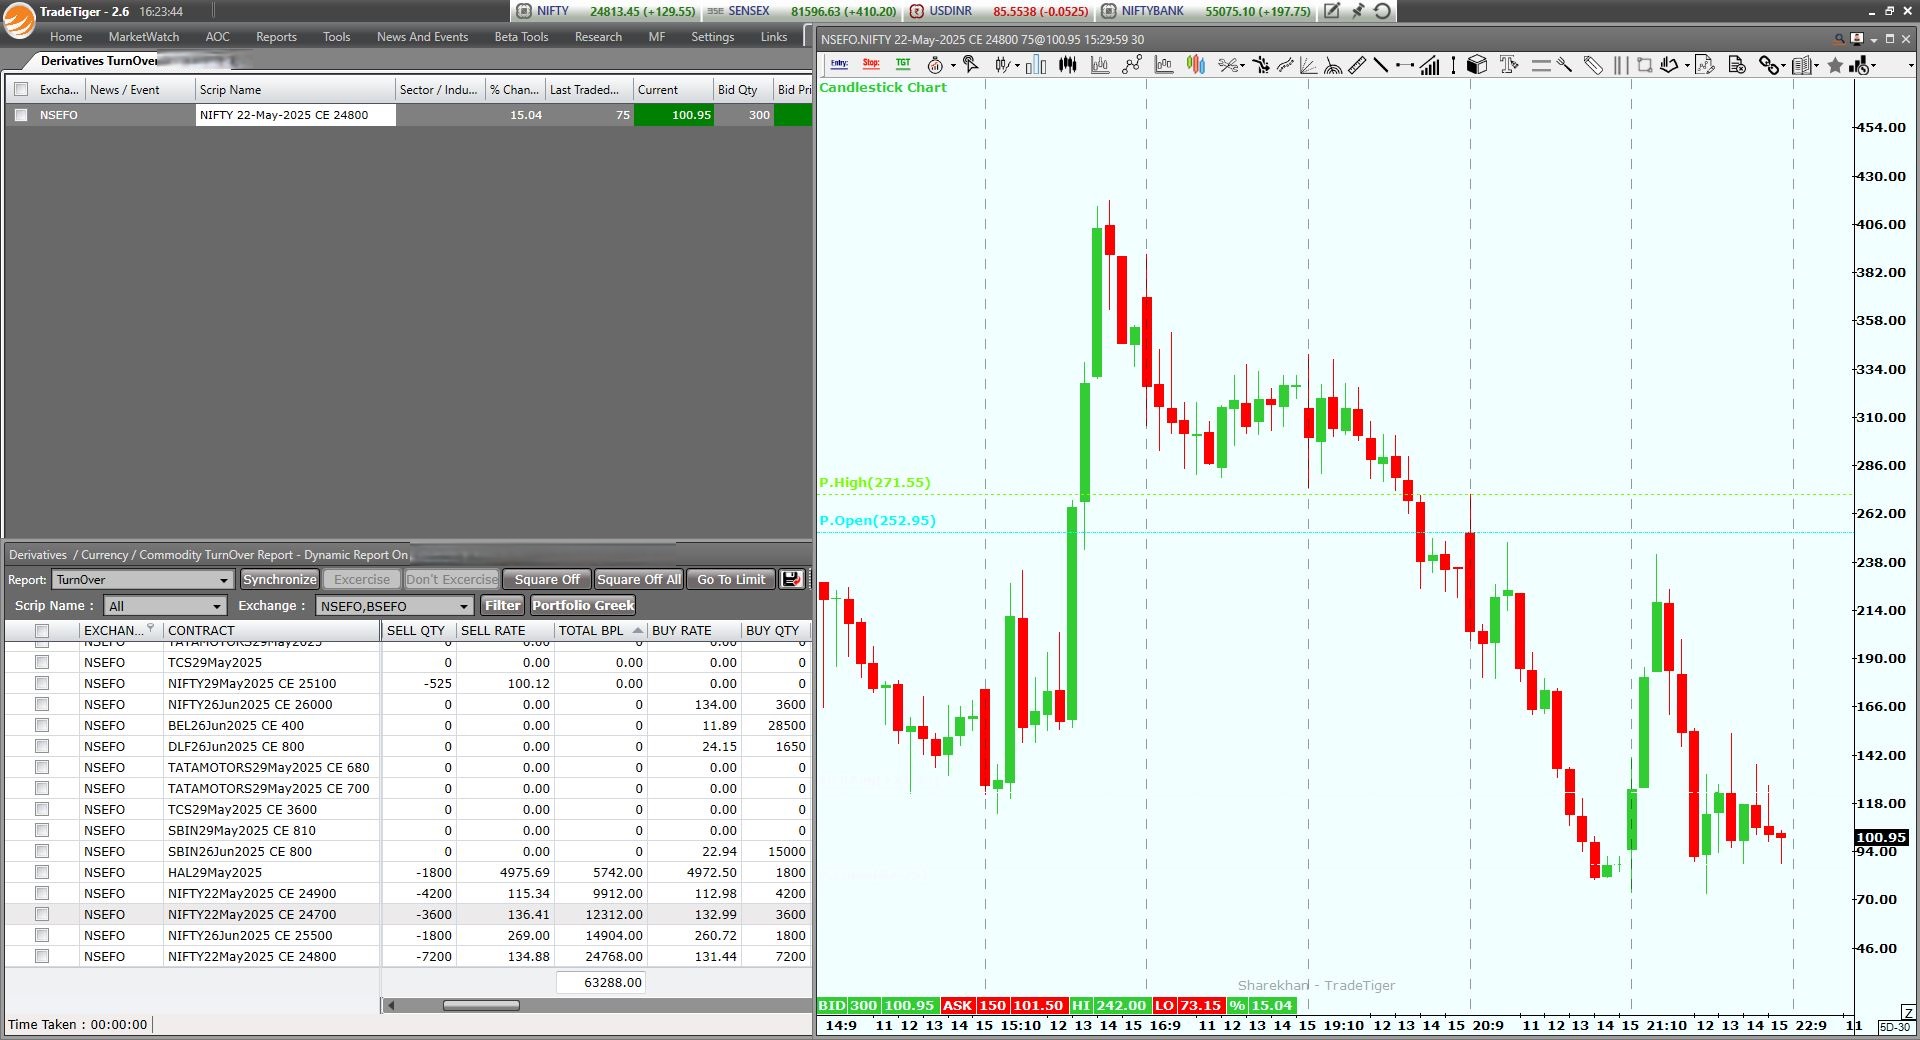Select the line with dots chart icon
This screenshot has height=1040, width=1920.
point(1132,65)
